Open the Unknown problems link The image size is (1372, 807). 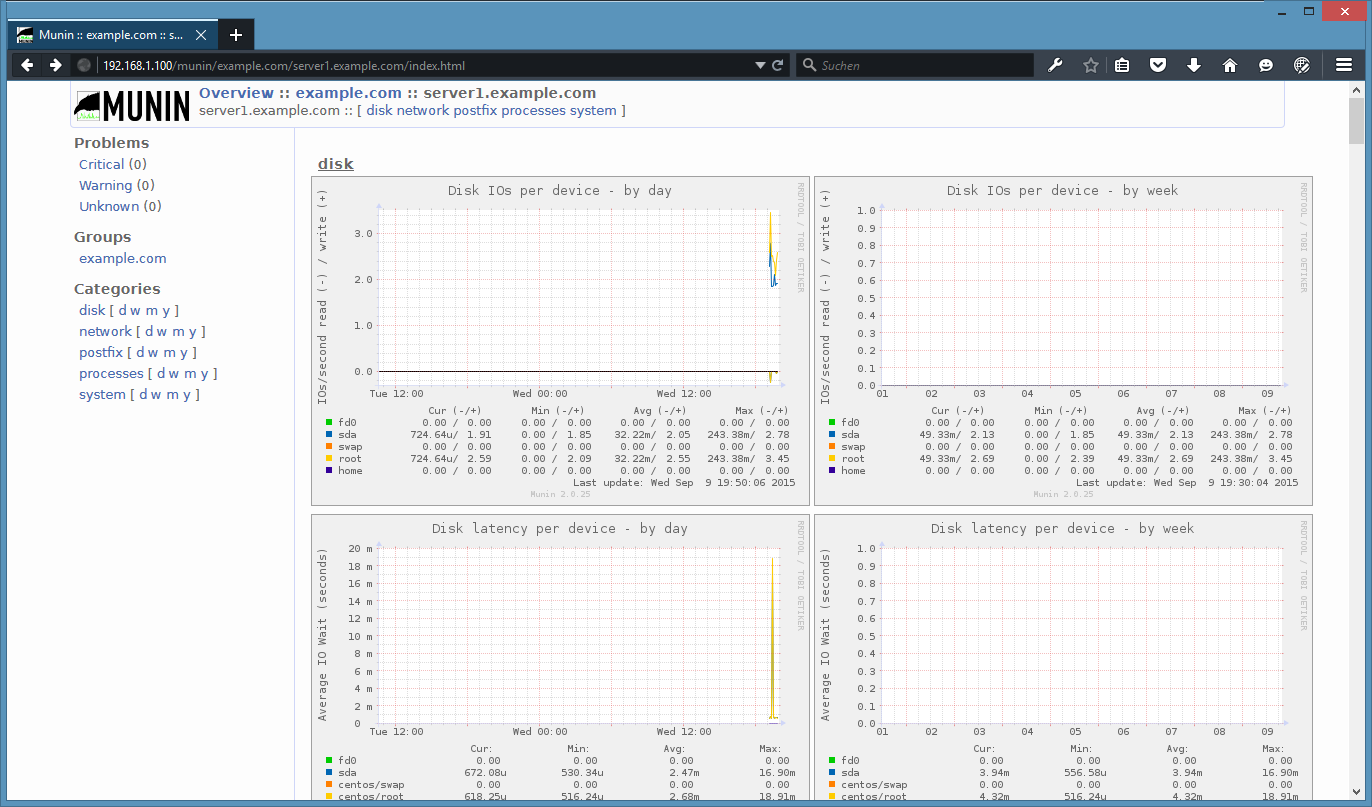point(109,207)
